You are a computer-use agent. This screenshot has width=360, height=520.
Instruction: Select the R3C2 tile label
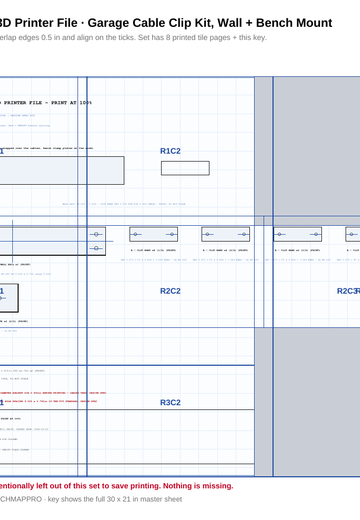click(x=170, y=402)
